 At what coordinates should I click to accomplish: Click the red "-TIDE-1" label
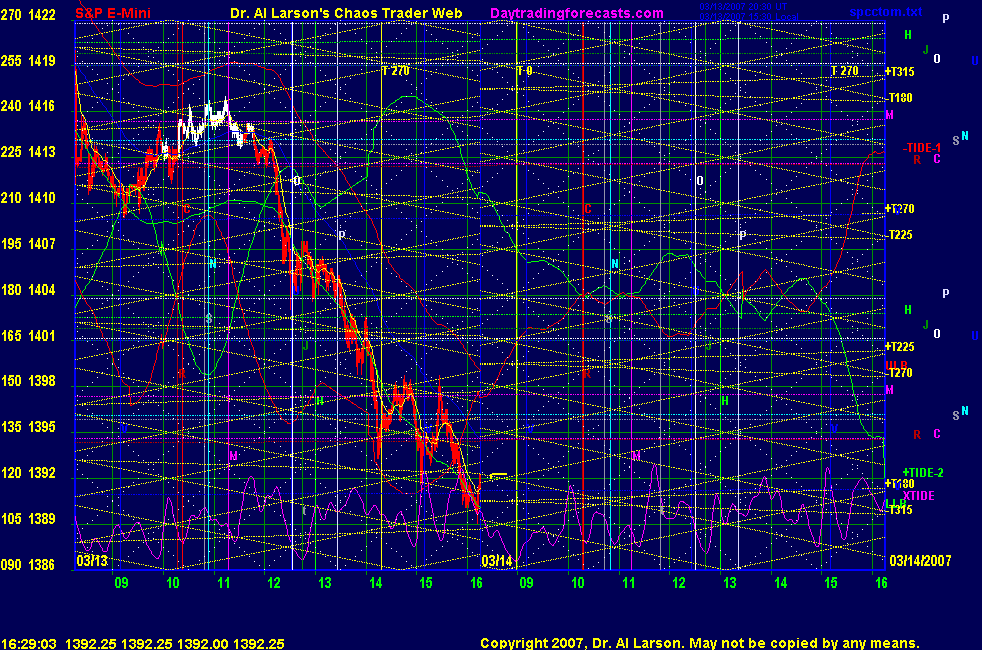pos(922,148)
